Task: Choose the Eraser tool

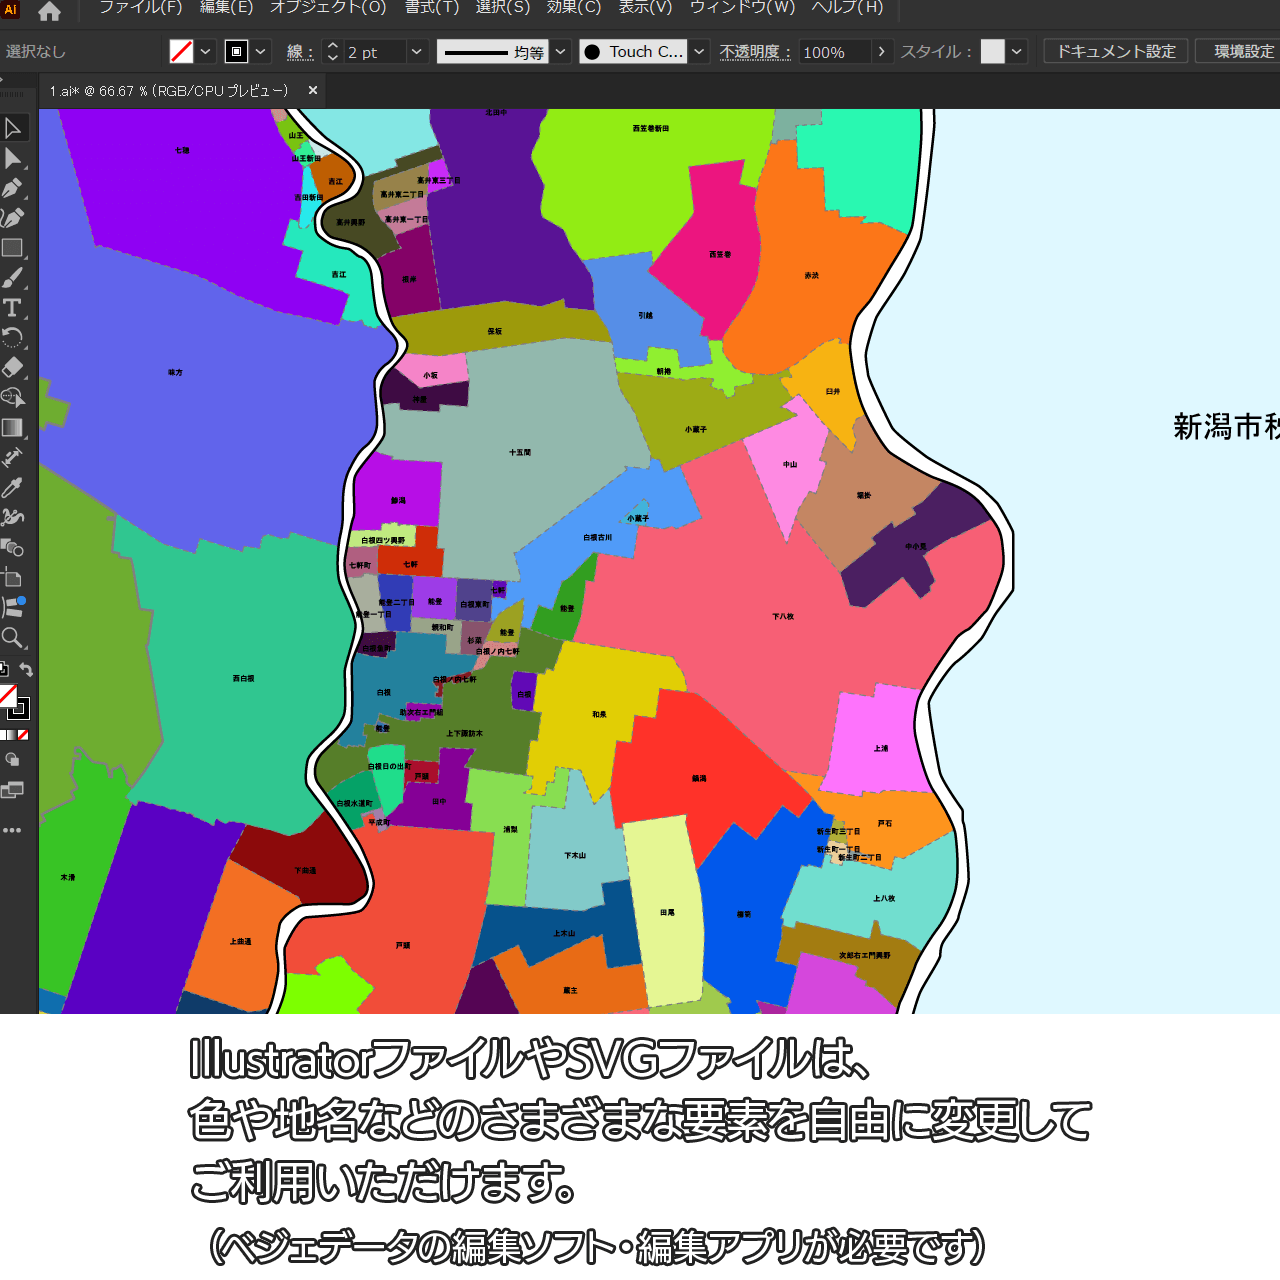Action: coord(13,368)
